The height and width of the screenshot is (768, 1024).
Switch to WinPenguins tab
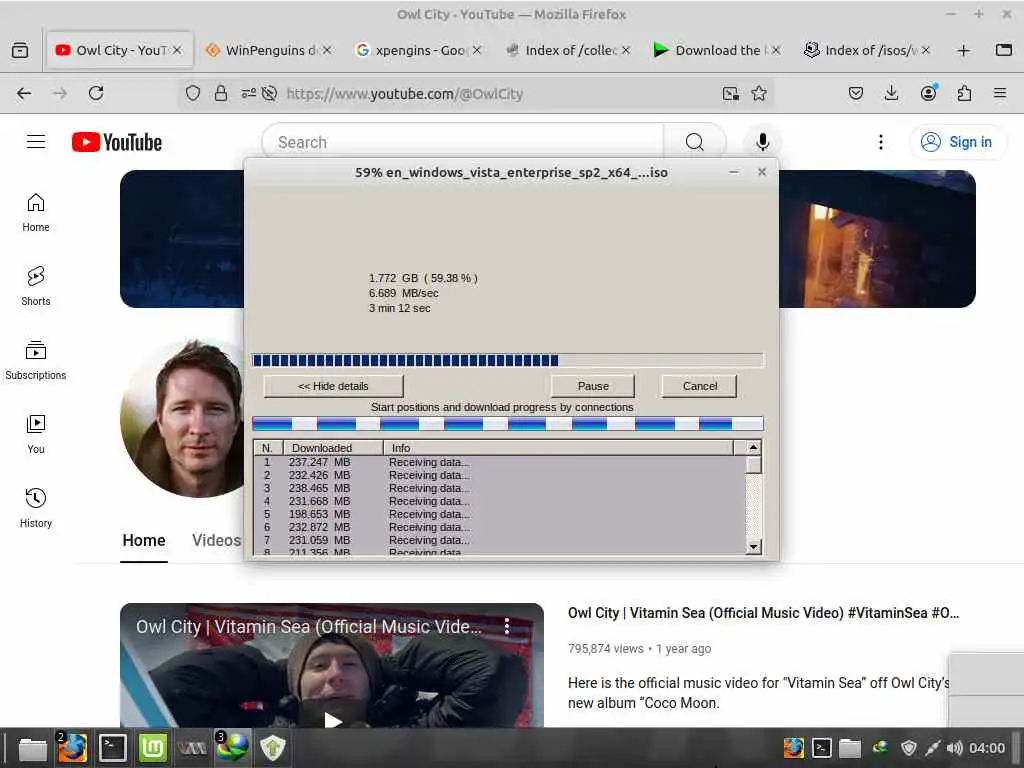point(268,50)
